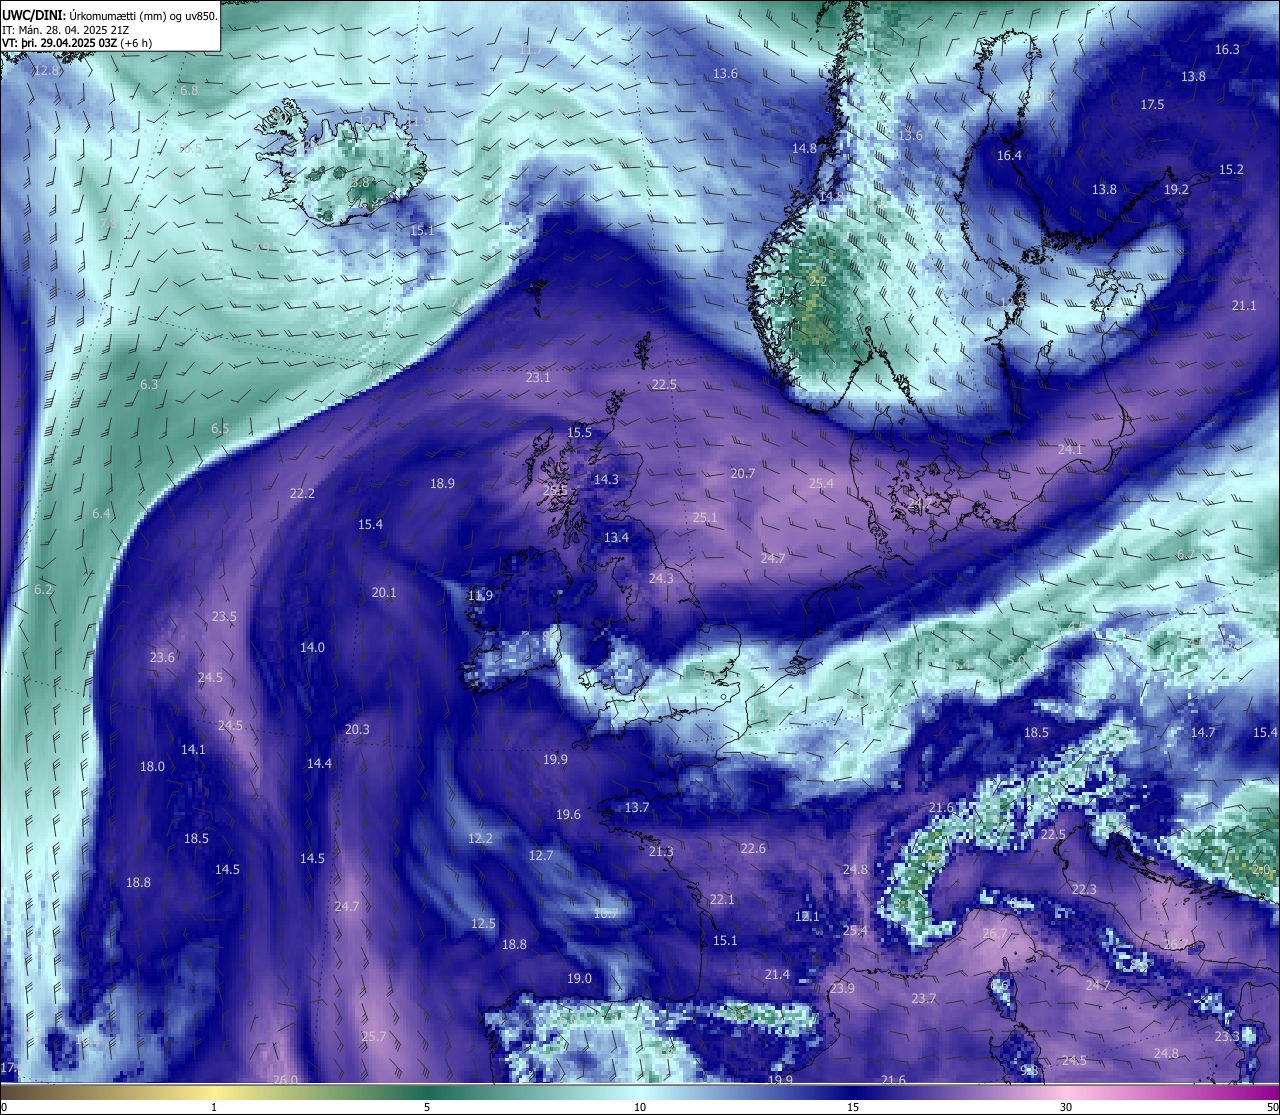Click the 25.7 value on the map
The width and height of the screenshot is (1280, 1115).
[373, 1037]
